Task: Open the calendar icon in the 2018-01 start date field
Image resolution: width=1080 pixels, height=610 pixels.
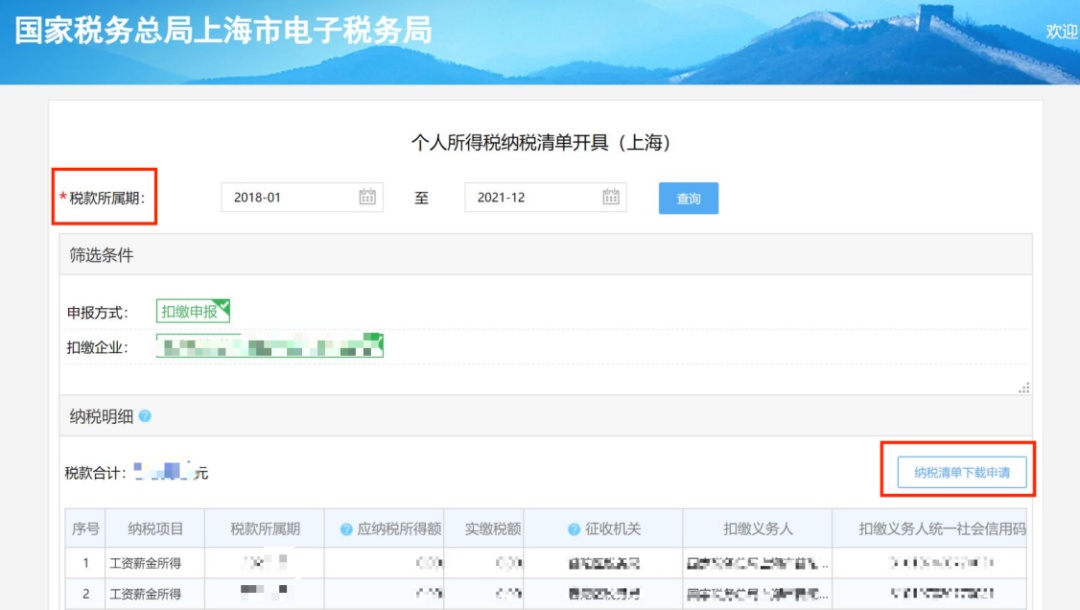Action: [367, 197]
